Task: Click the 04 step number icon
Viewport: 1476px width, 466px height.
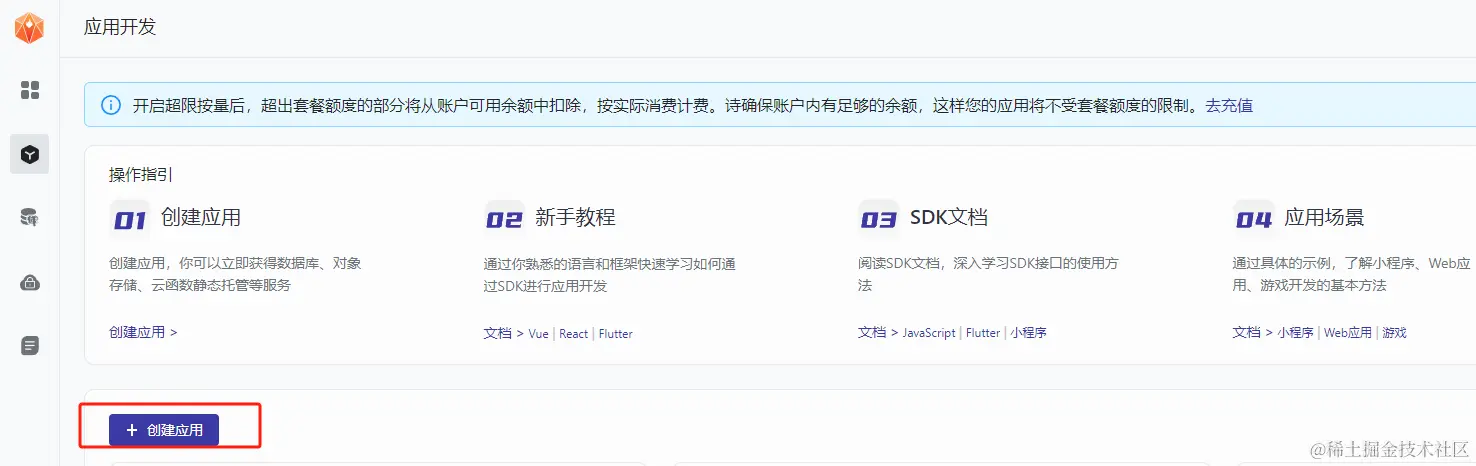Action: pyautogui.click(x=1253, y=219)
